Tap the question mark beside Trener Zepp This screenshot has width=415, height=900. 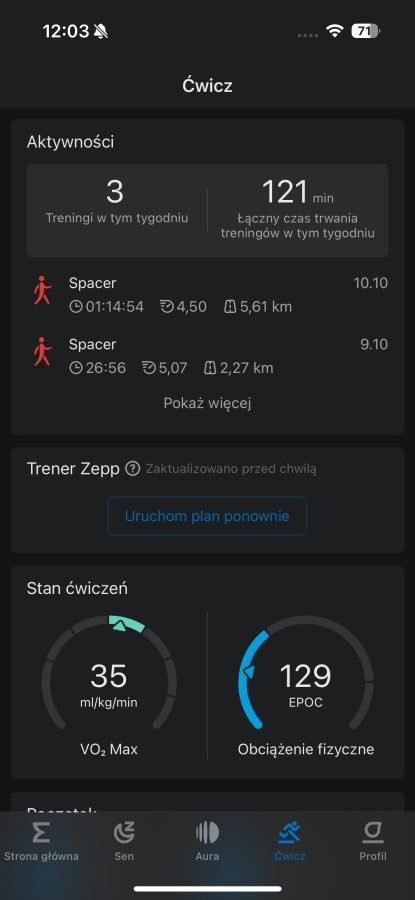tap(133, 469)
